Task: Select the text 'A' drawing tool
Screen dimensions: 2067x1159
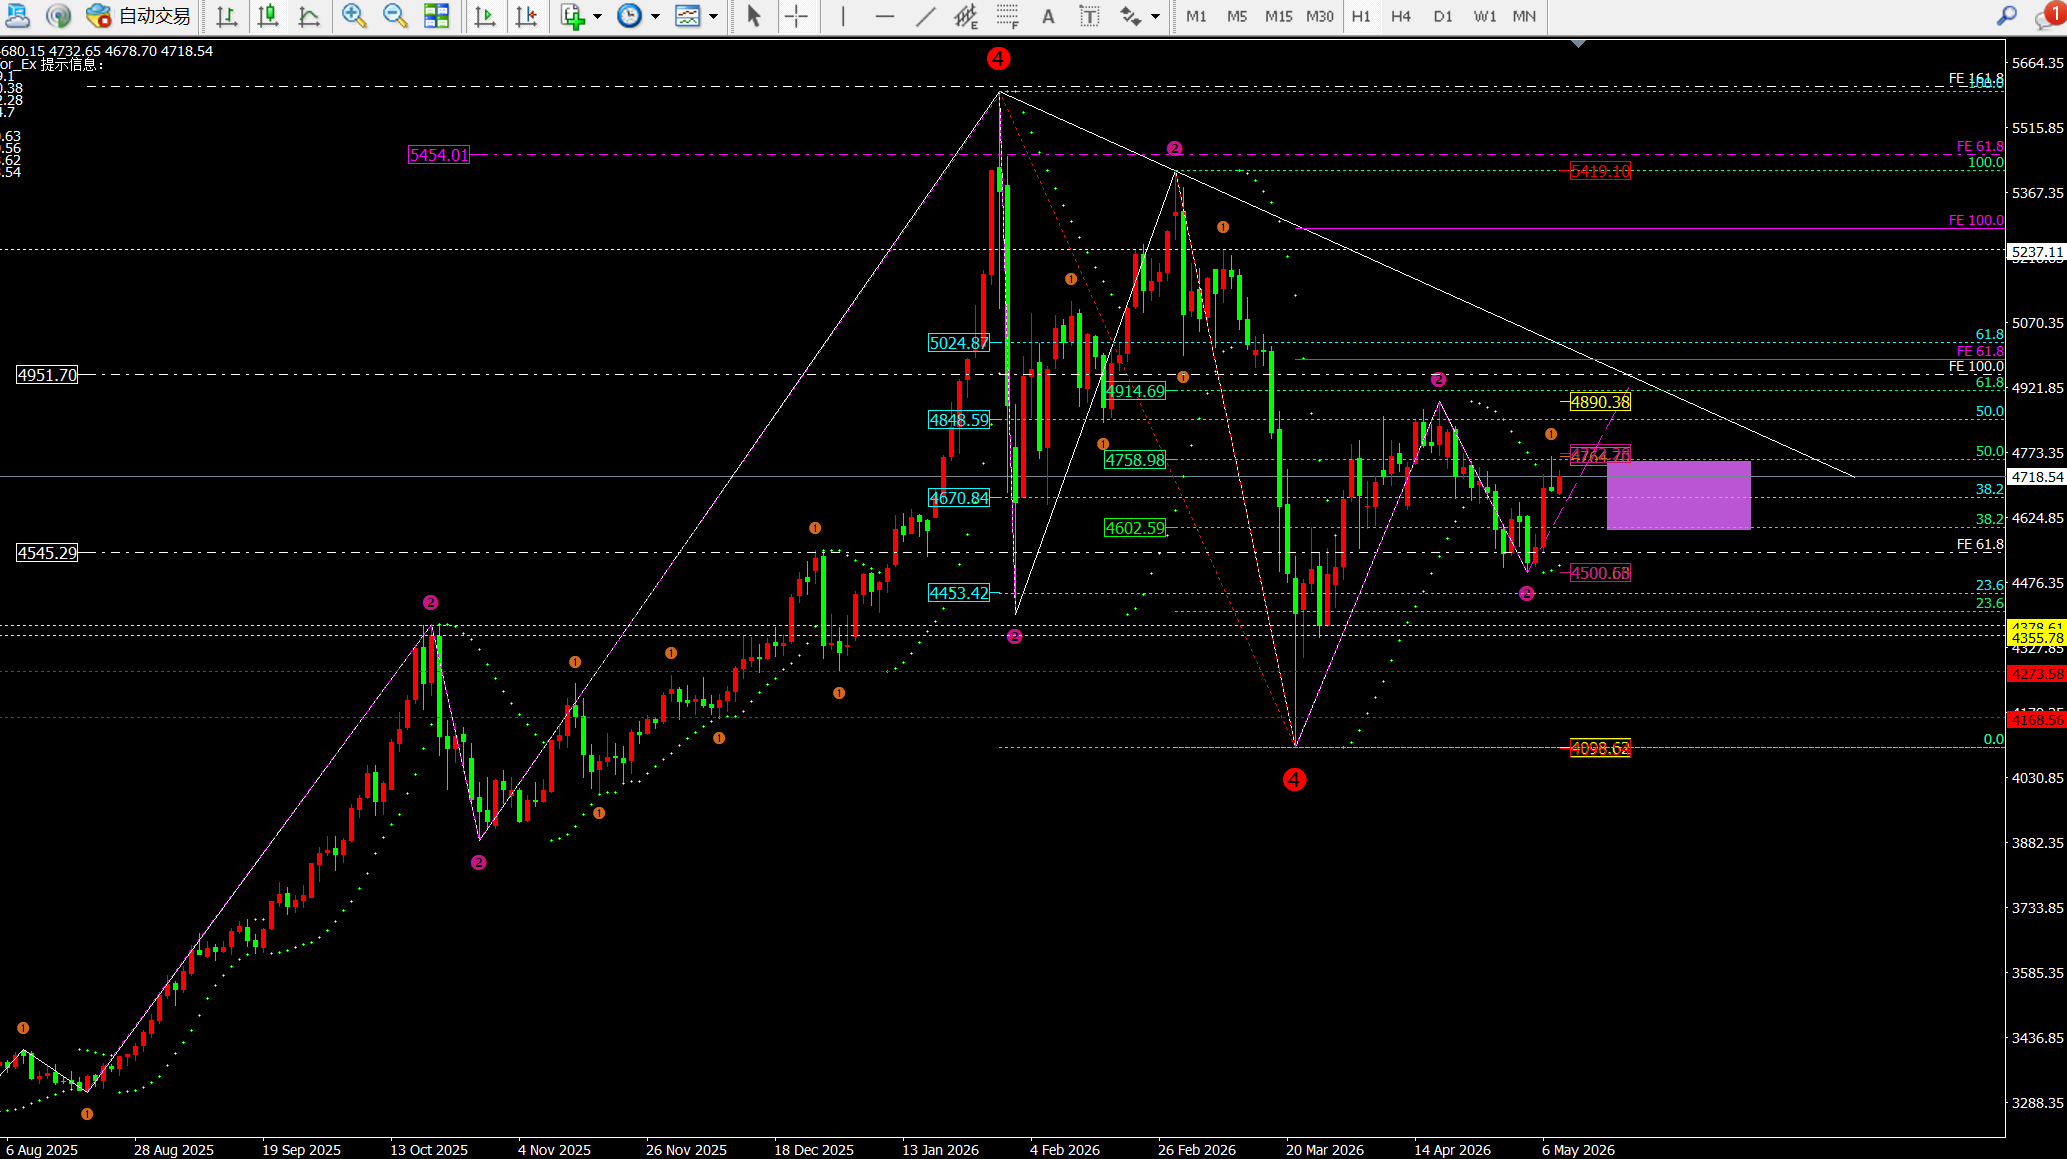Action: 1048,16
